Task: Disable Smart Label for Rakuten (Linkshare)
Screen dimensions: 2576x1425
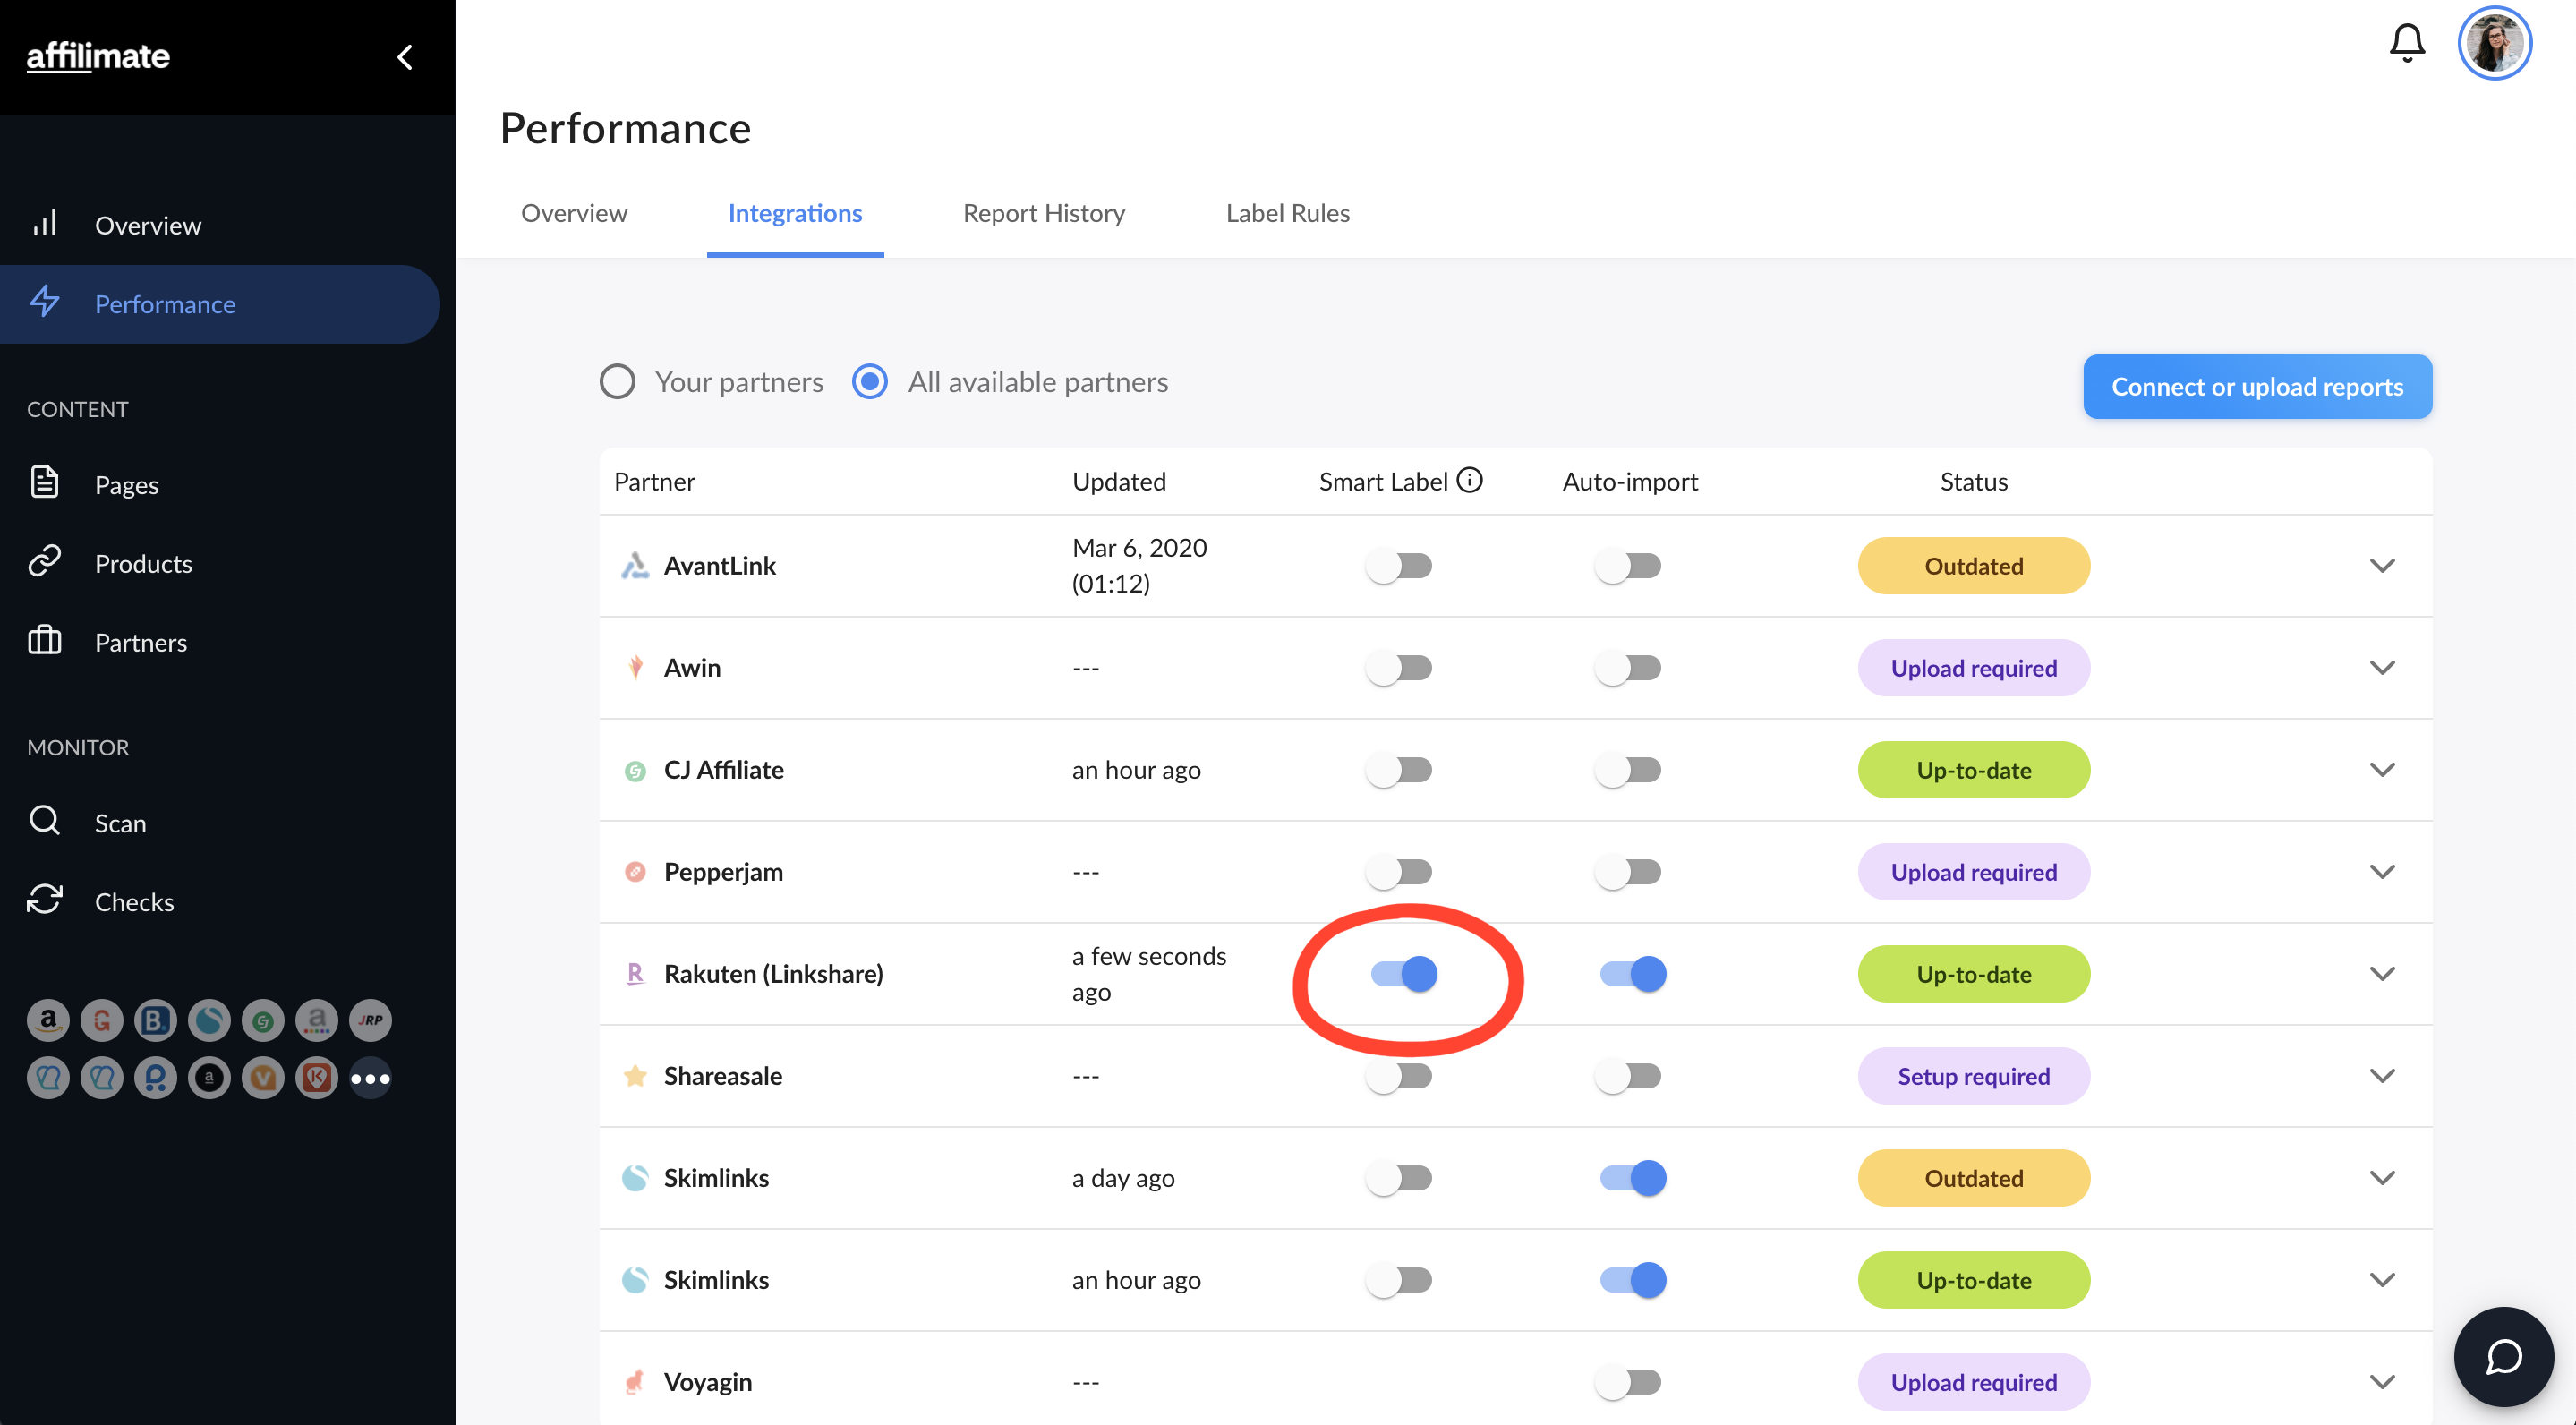Action: click(1404, 974)
